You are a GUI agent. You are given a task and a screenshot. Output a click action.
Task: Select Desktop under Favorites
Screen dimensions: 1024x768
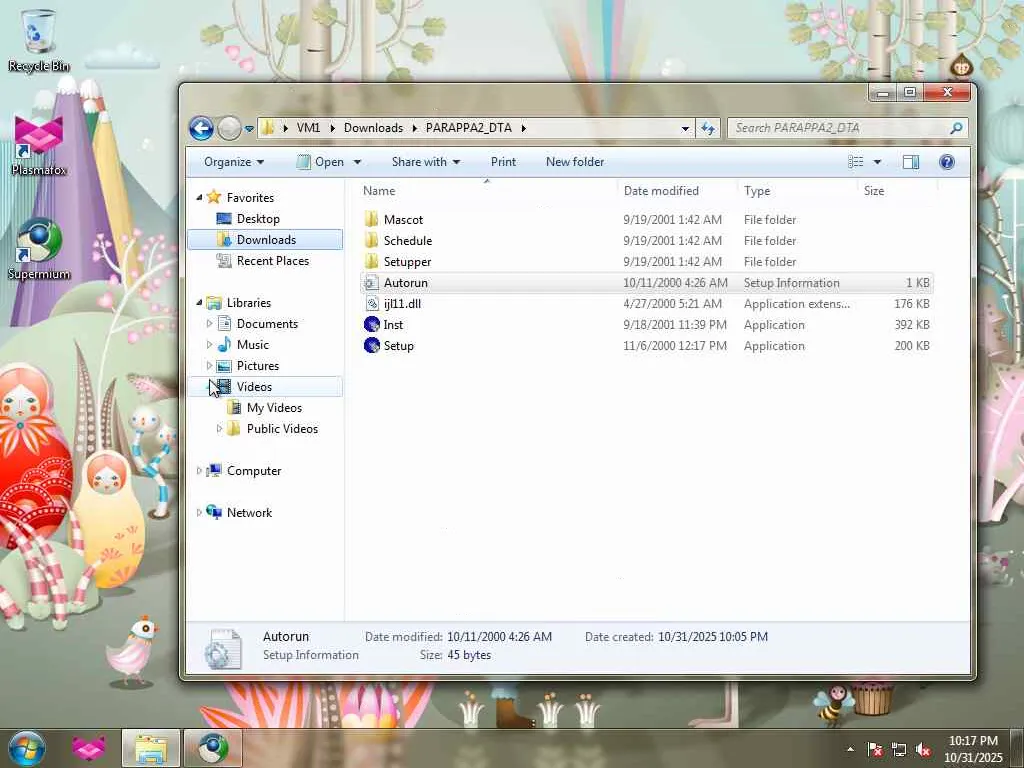(x=258, y=219)
